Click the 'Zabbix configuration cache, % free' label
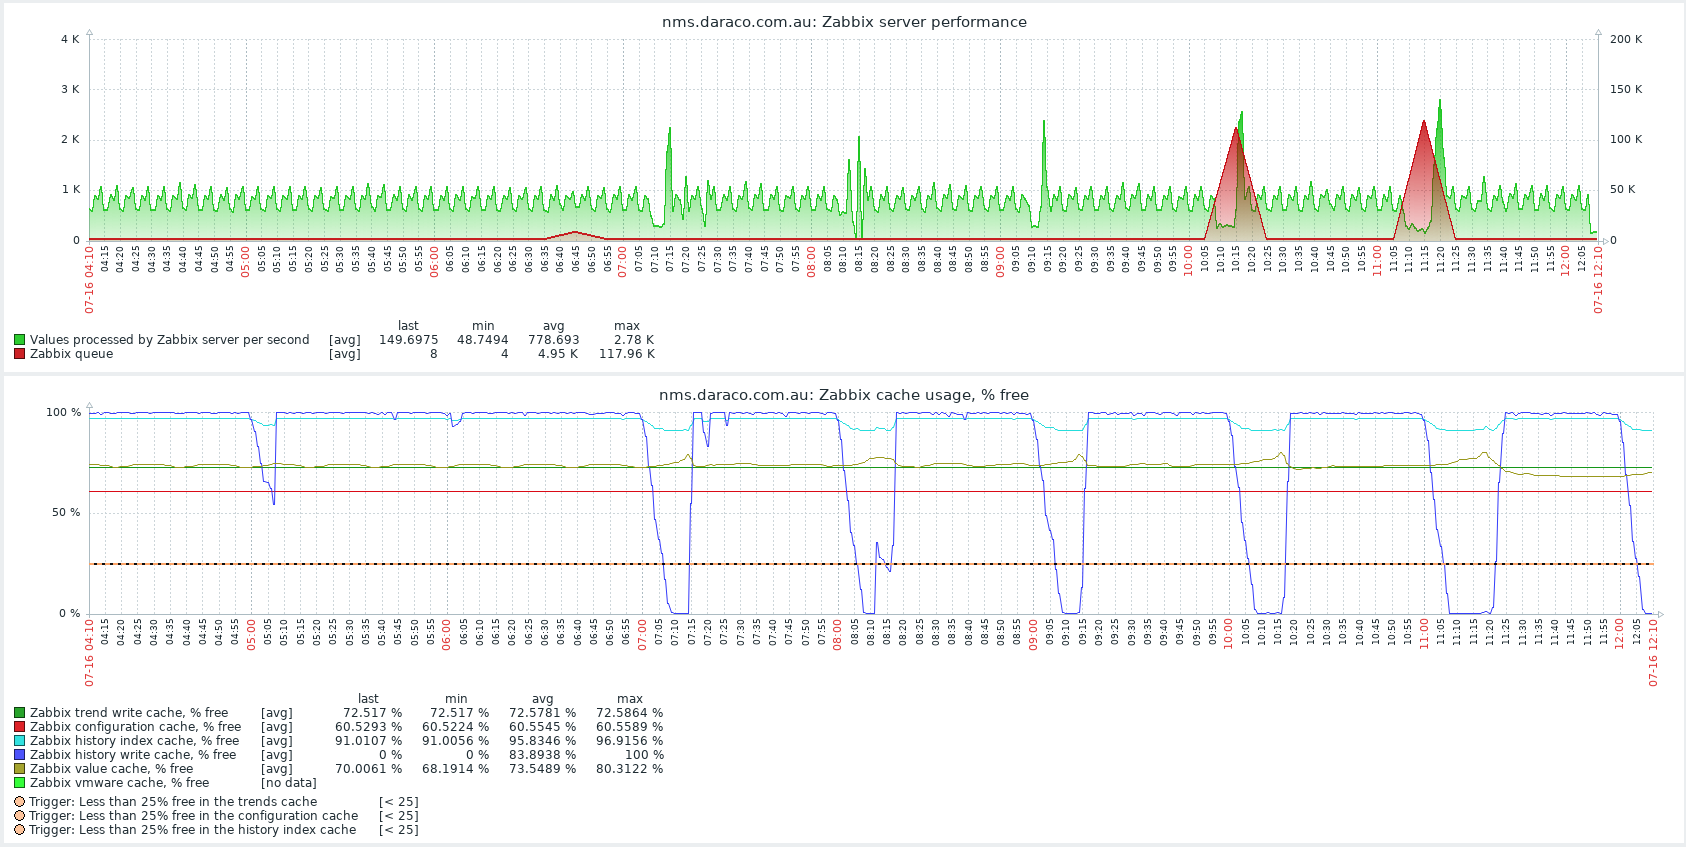This screenshot has width=1686, height=847. 135,727
